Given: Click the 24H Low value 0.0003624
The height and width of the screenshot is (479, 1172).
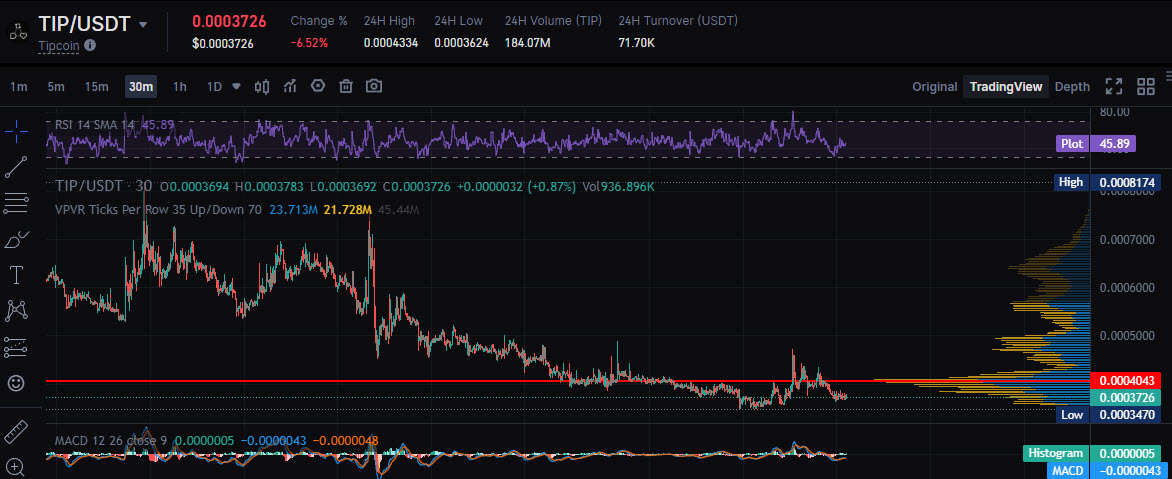Looking at the screenshot, I should click(x=461, y=43).
